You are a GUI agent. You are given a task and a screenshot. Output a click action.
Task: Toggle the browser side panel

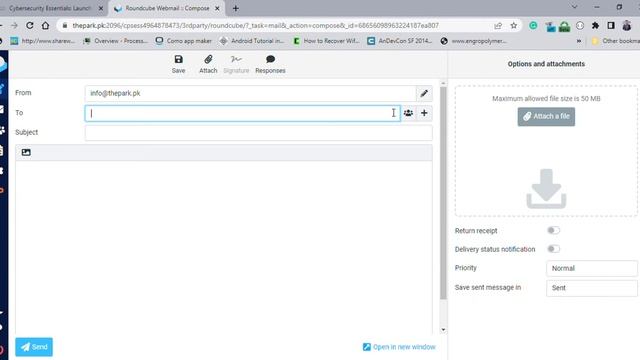[x=611, y=26]
